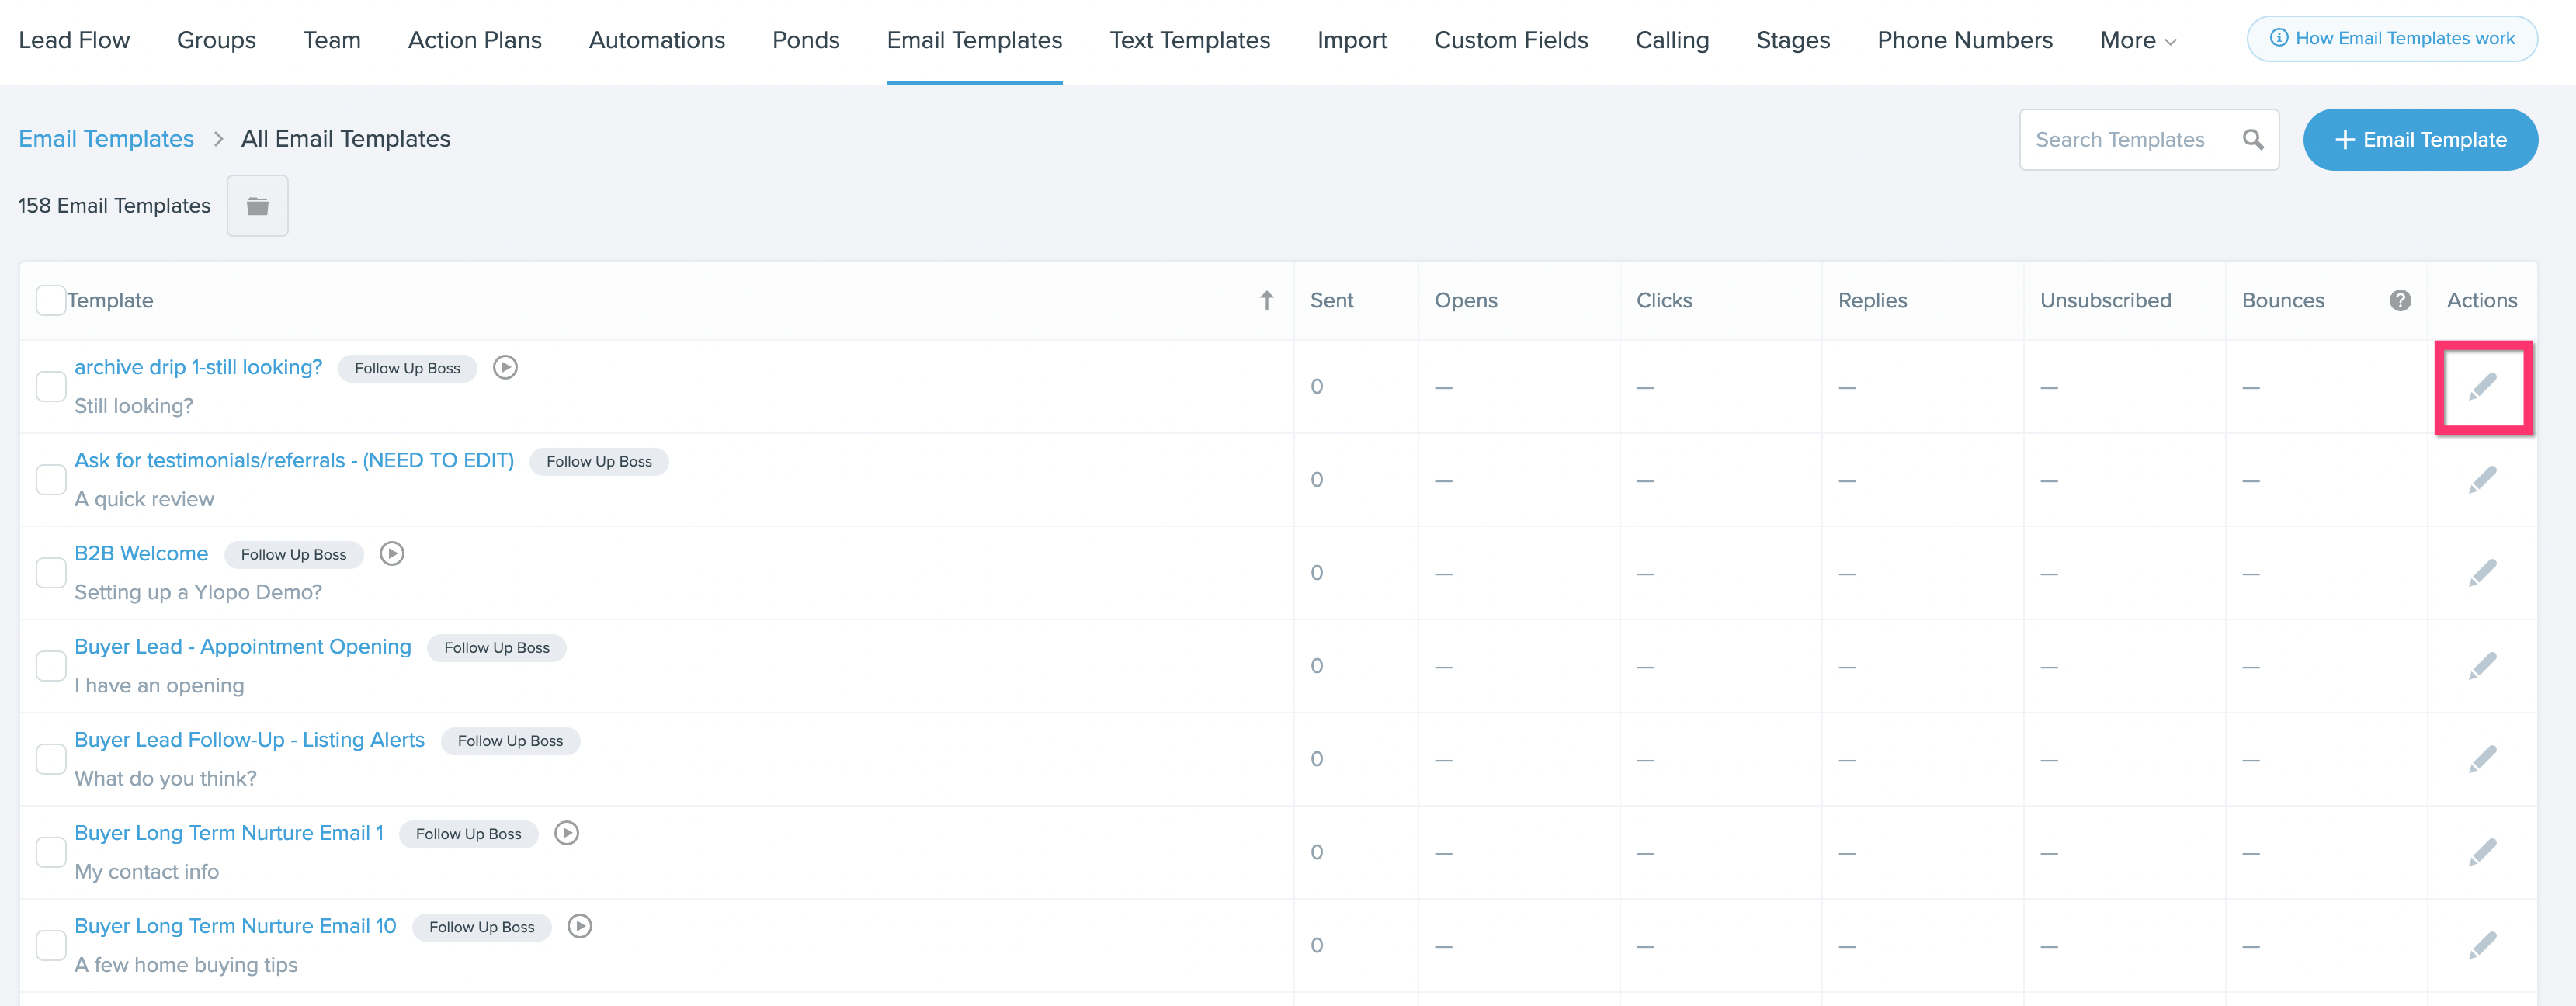2576x1006 pixels.
Task: Open the Stages tab
Action: pos(1793,41)
